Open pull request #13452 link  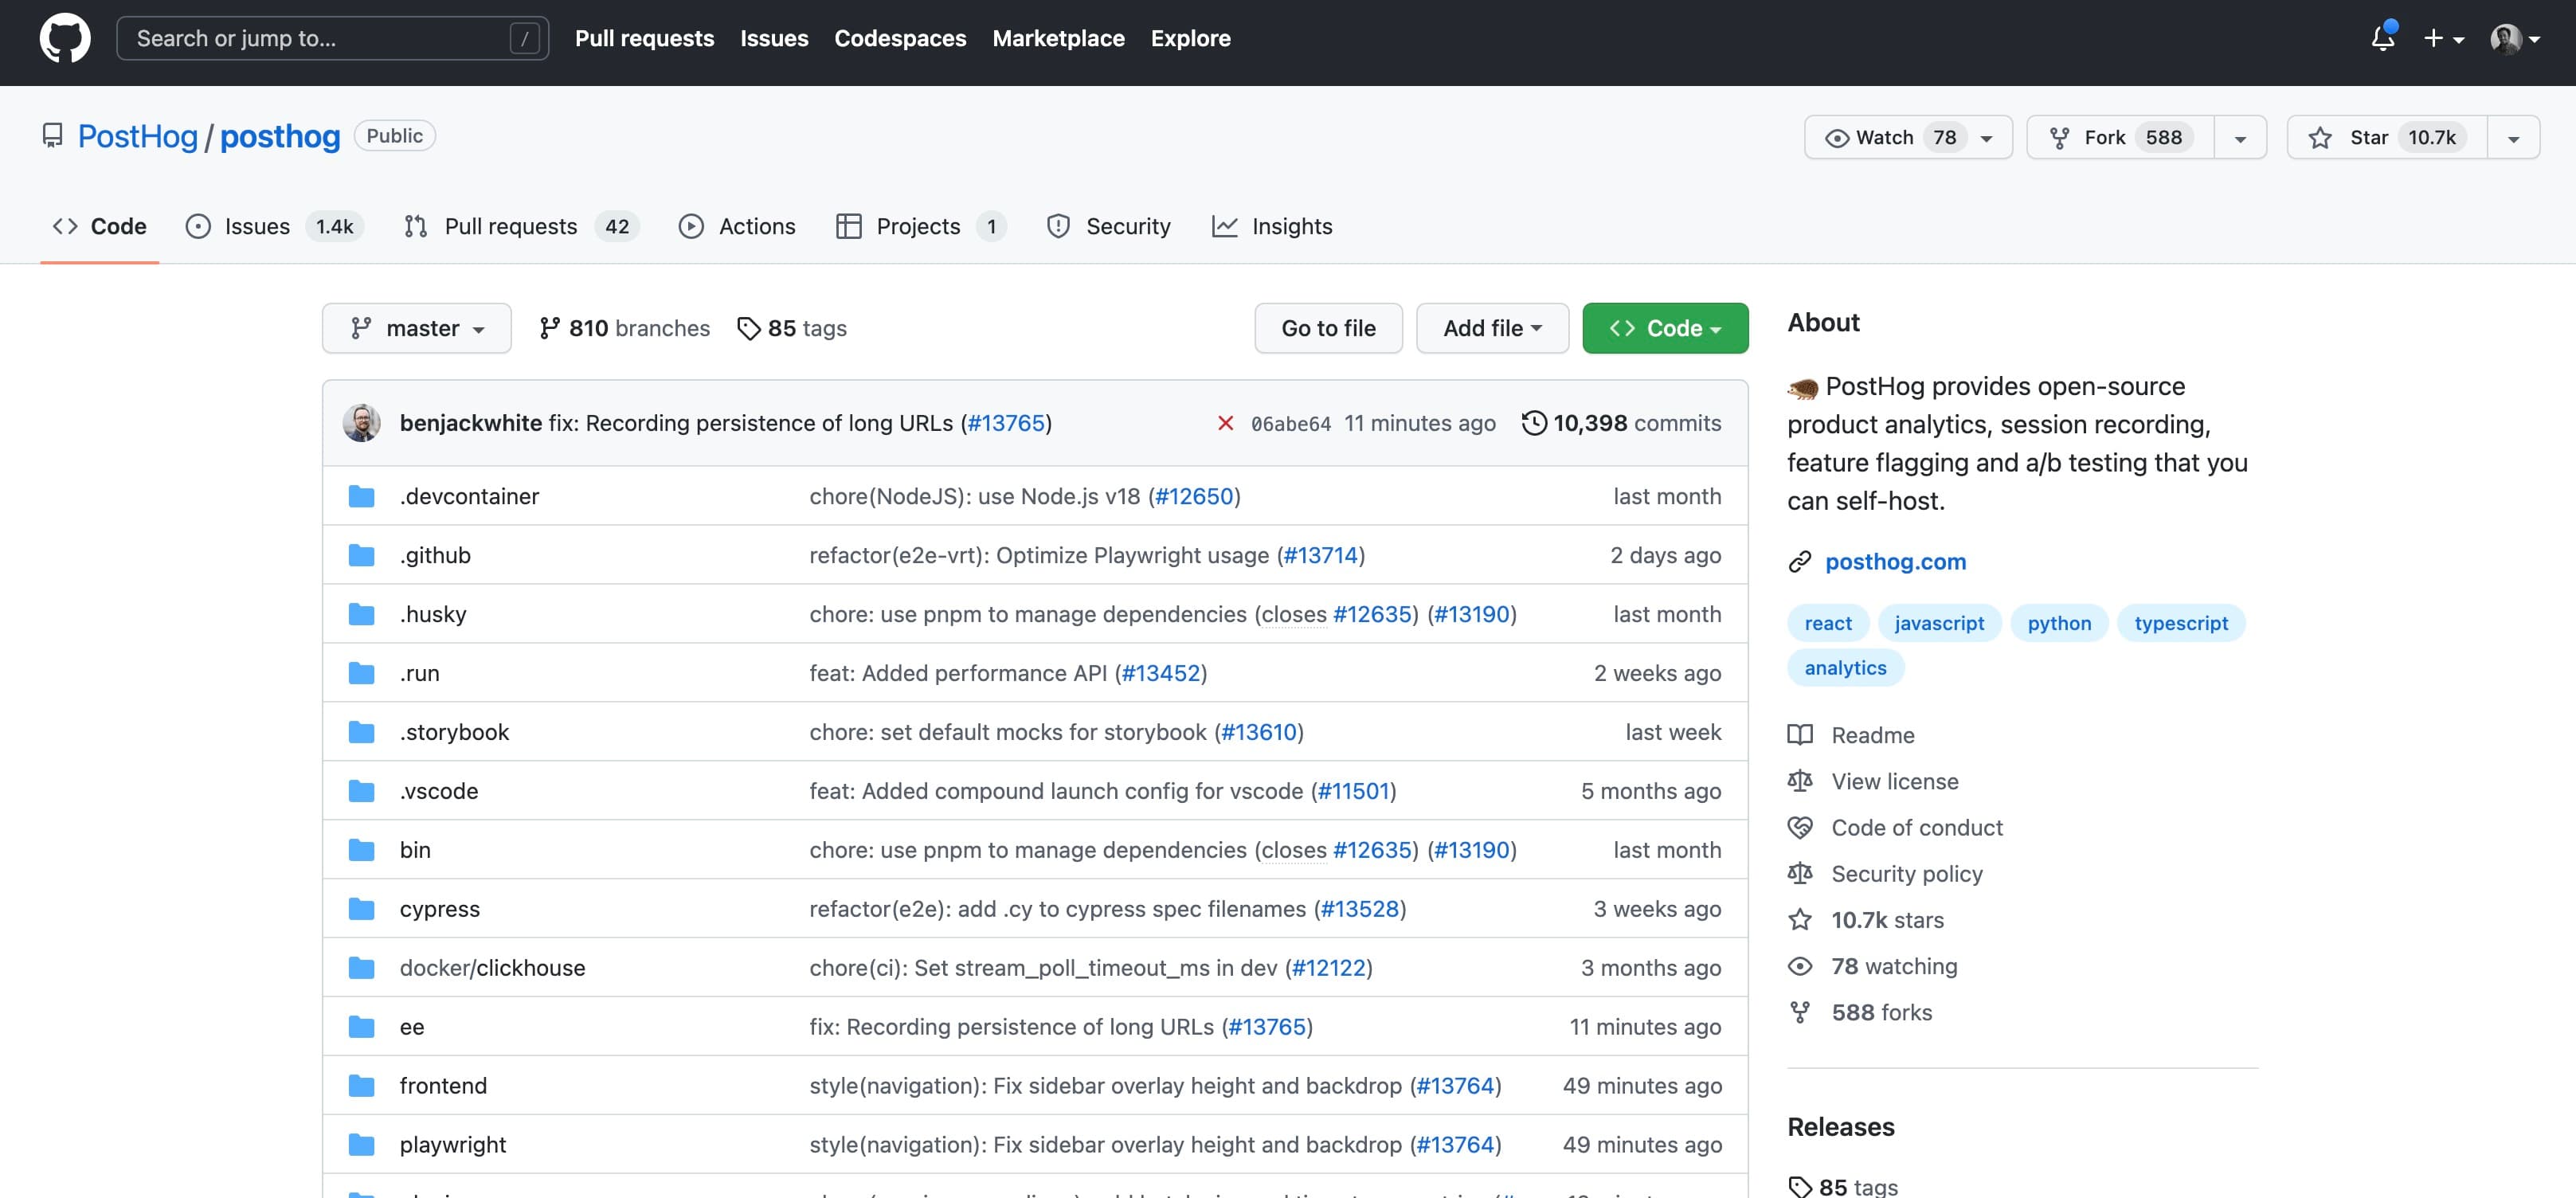click(x=1160, y=673)
